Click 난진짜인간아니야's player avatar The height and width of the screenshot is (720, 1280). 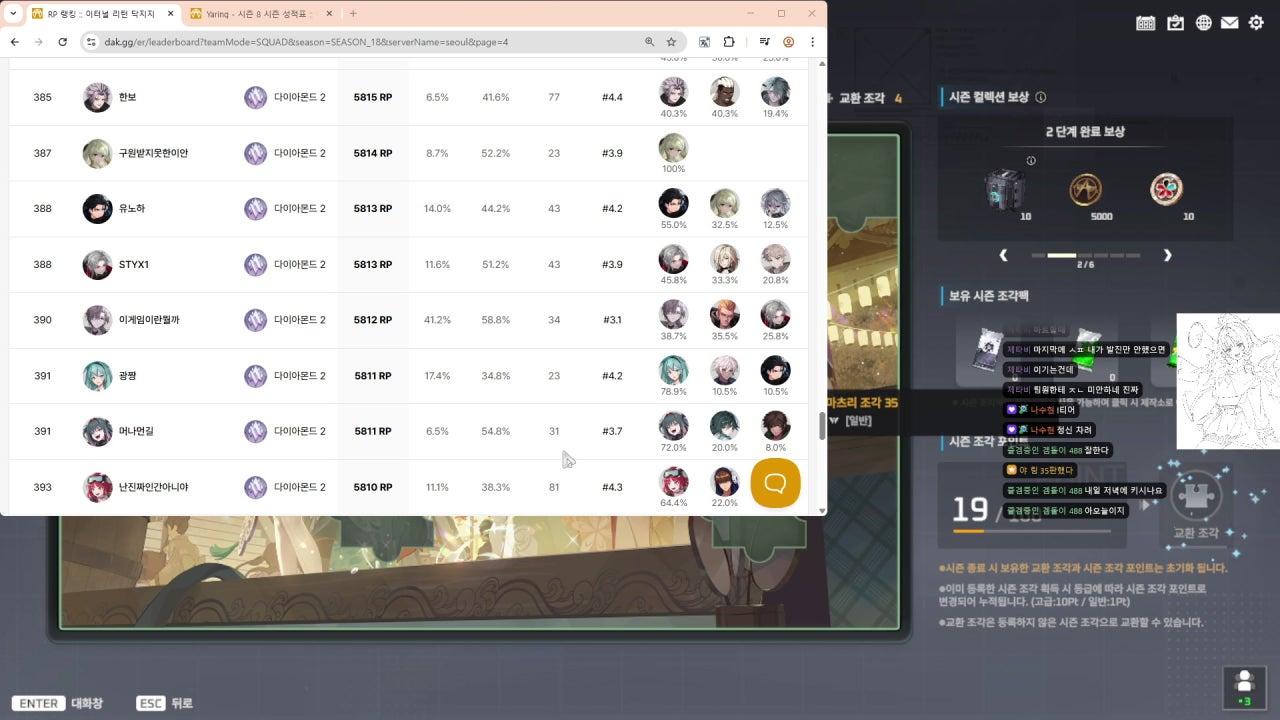pos(97,487)
